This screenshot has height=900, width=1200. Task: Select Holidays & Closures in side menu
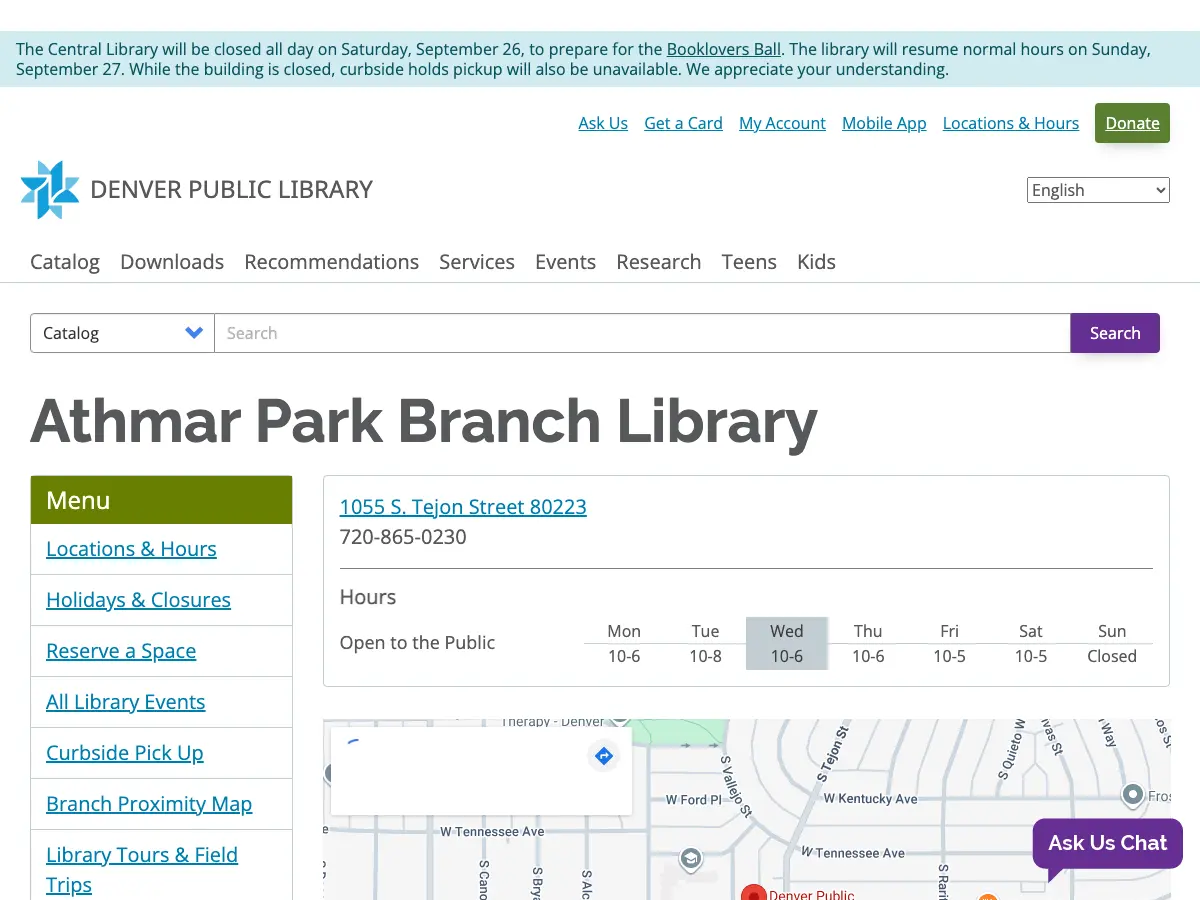pos(138,600)
